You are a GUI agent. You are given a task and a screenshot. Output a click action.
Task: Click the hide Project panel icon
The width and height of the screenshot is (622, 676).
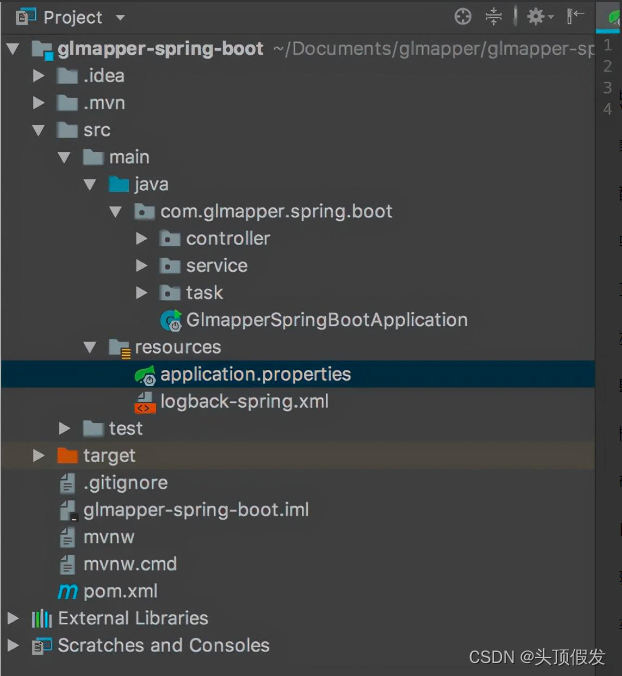tap(575, 17)
